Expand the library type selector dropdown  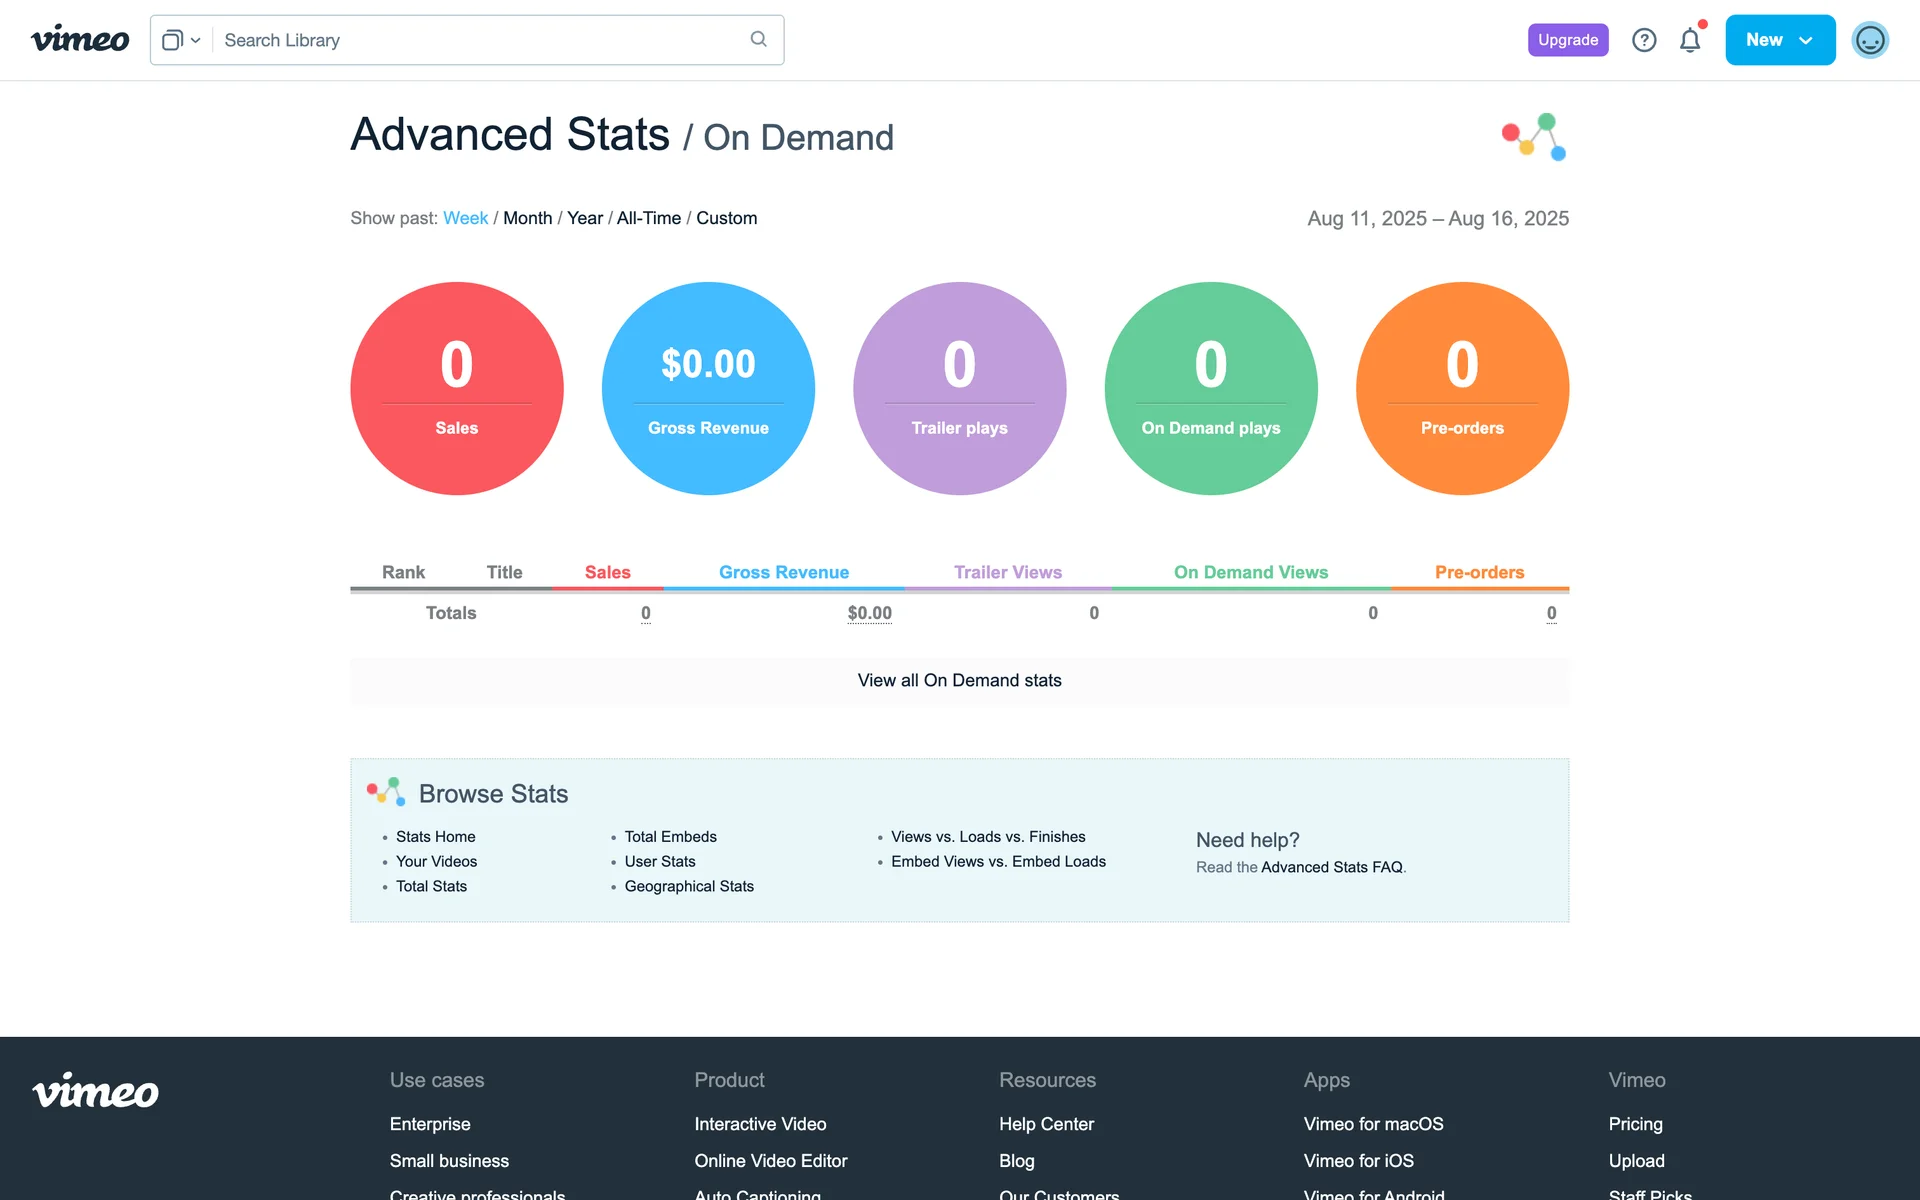click(181, 40)
